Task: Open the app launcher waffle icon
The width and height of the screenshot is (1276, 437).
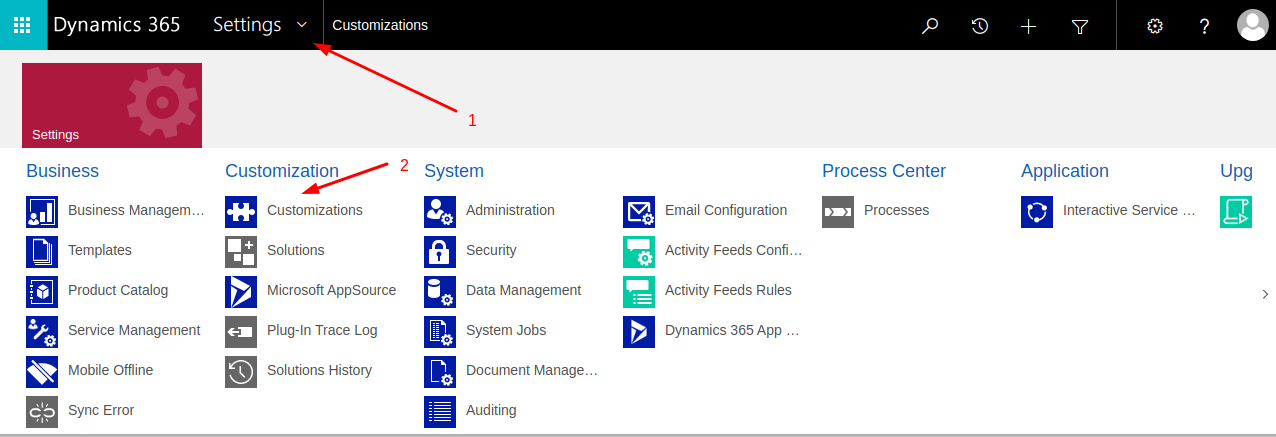Action: click(x=23, y=25)
